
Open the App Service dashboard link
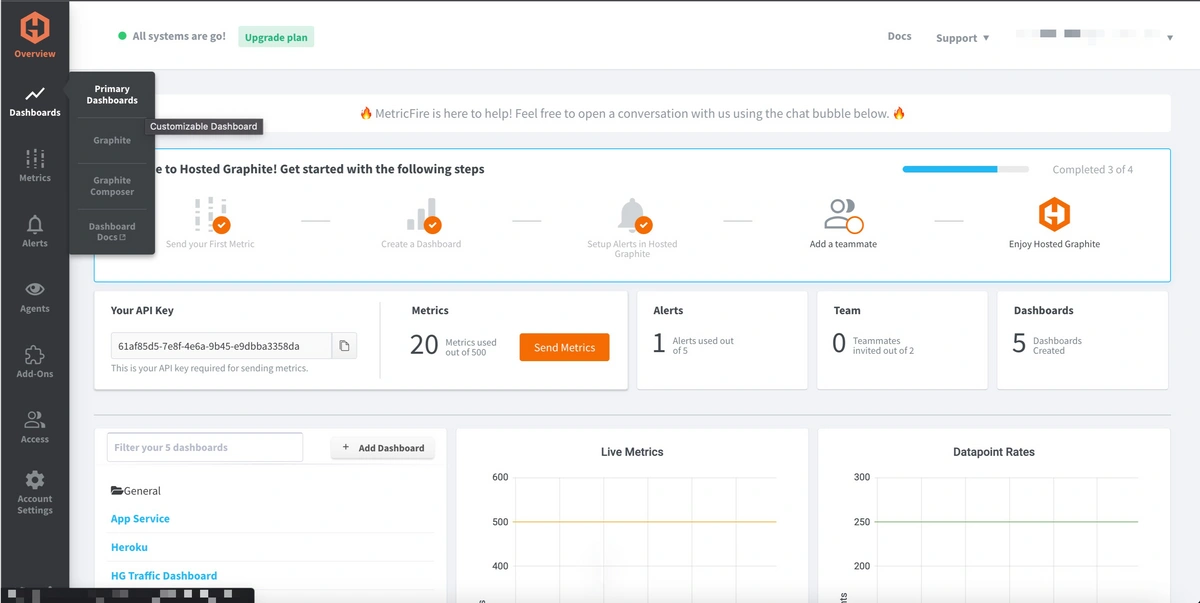140,519
